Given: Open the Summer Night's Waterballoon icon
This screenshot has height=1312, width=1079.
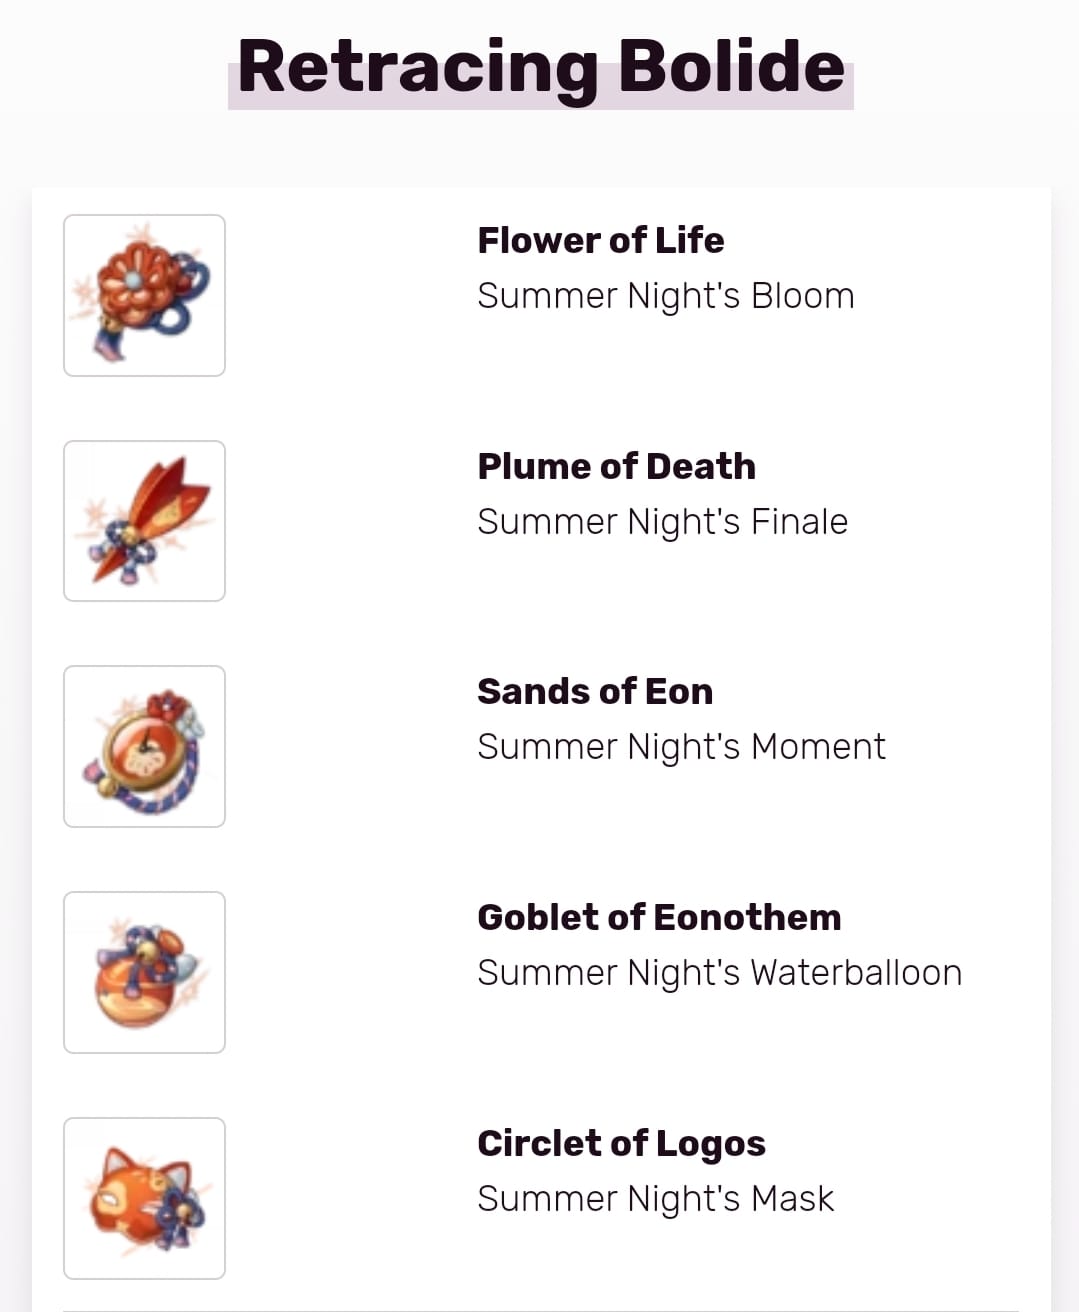Looking at the screenshot, I should [x=144, y=972].
